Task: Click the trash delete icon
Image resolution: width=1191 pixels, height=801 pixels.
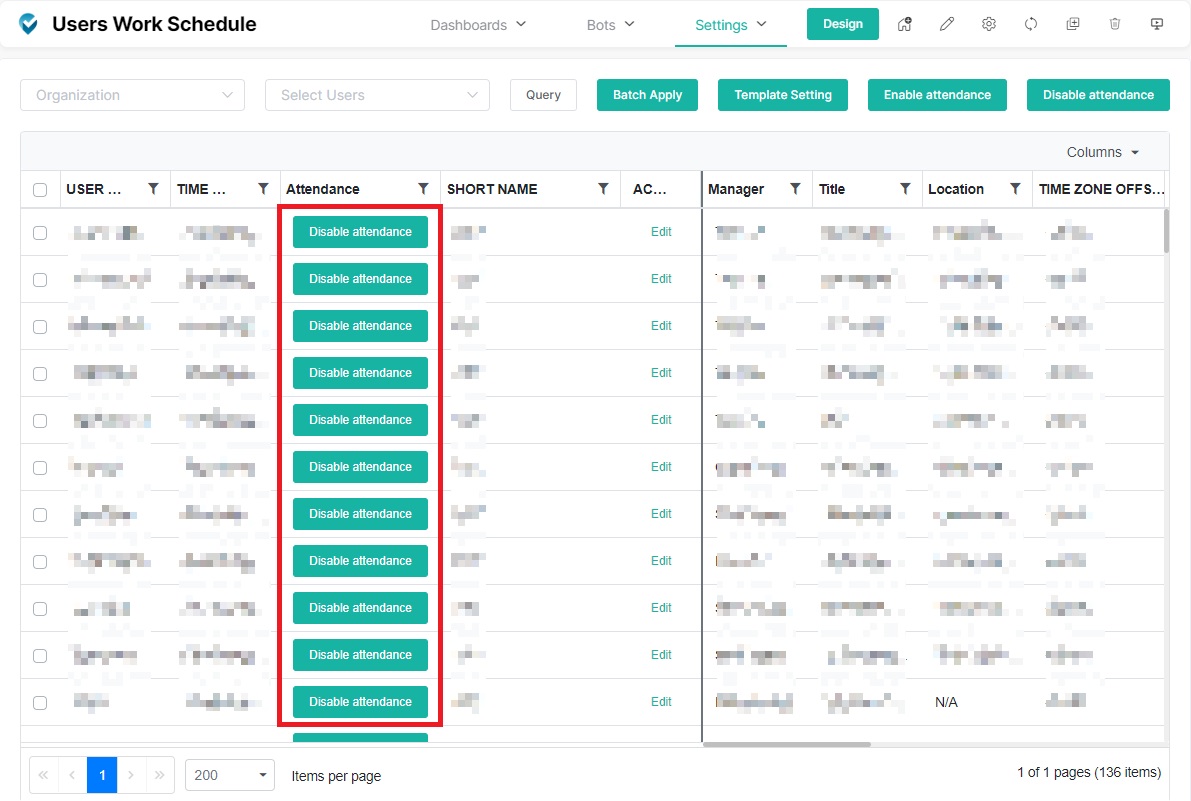Action: [x=1115, y=24]
